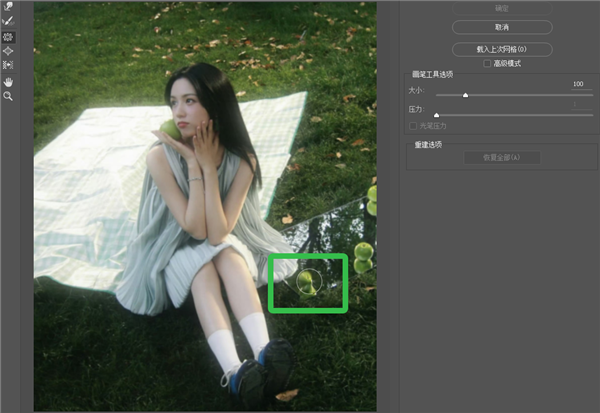Click the green apple held by the girl
The image size is (600, 413).
click(171, 129)
